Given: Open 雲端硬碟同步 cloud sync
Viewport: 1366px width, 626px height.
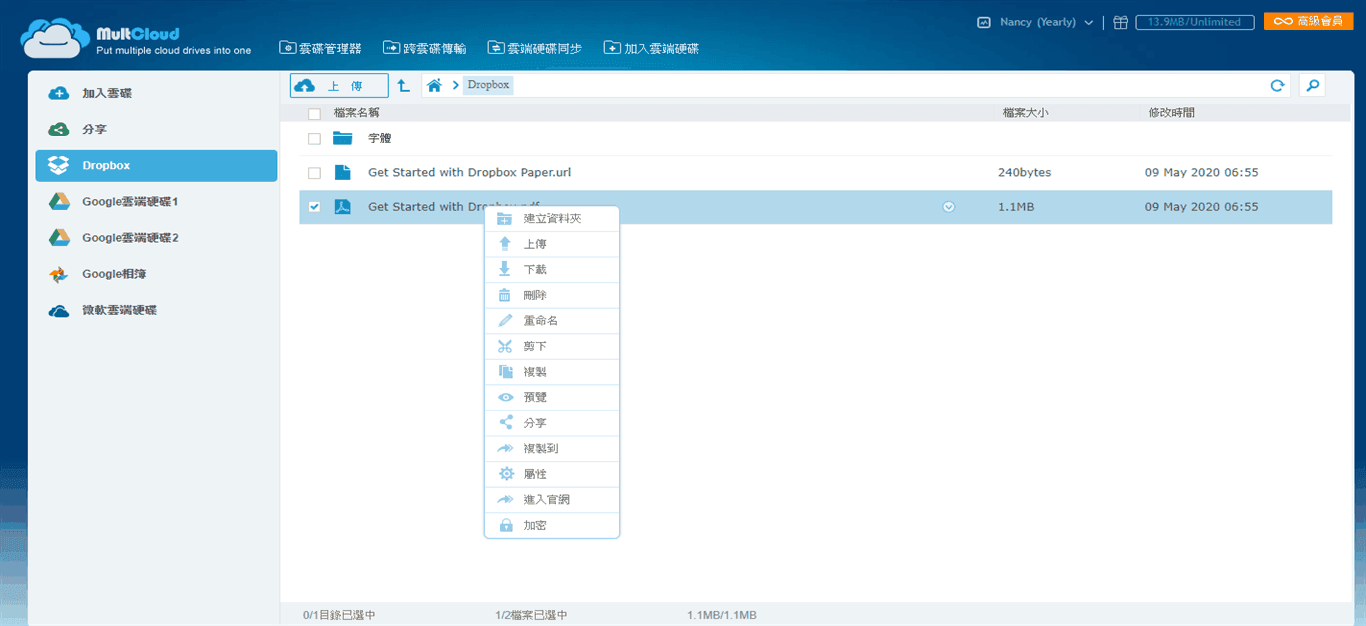Looking at the screenshot, I should point(535,48).
